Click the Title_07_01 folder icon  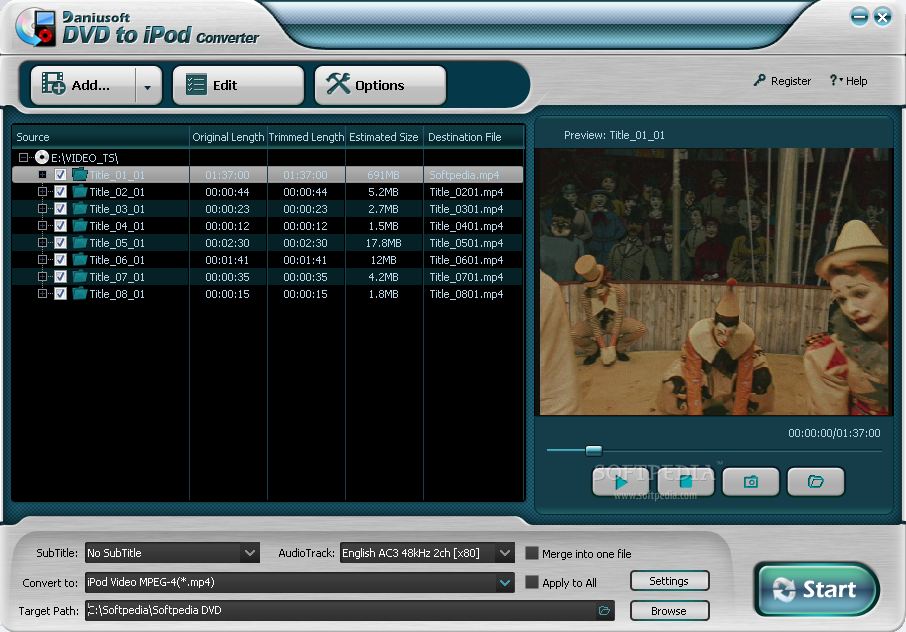coord(80,277)
